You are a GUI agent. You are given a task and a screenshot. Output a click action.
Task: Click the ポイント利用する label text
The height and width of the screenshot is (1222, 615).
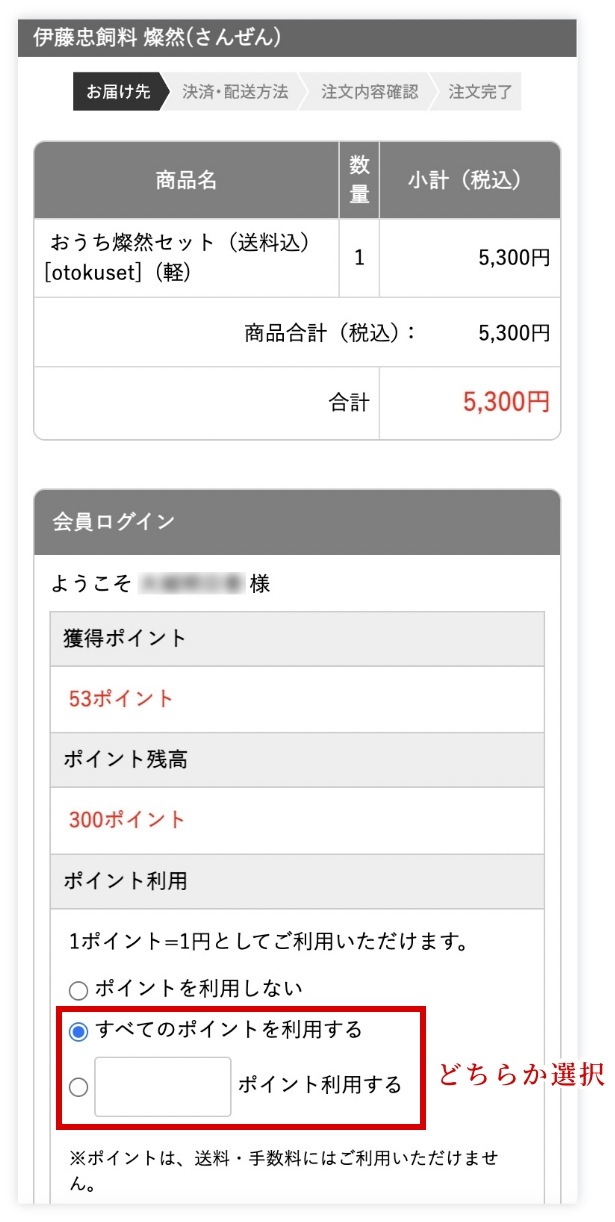(x=319, y=1085)
